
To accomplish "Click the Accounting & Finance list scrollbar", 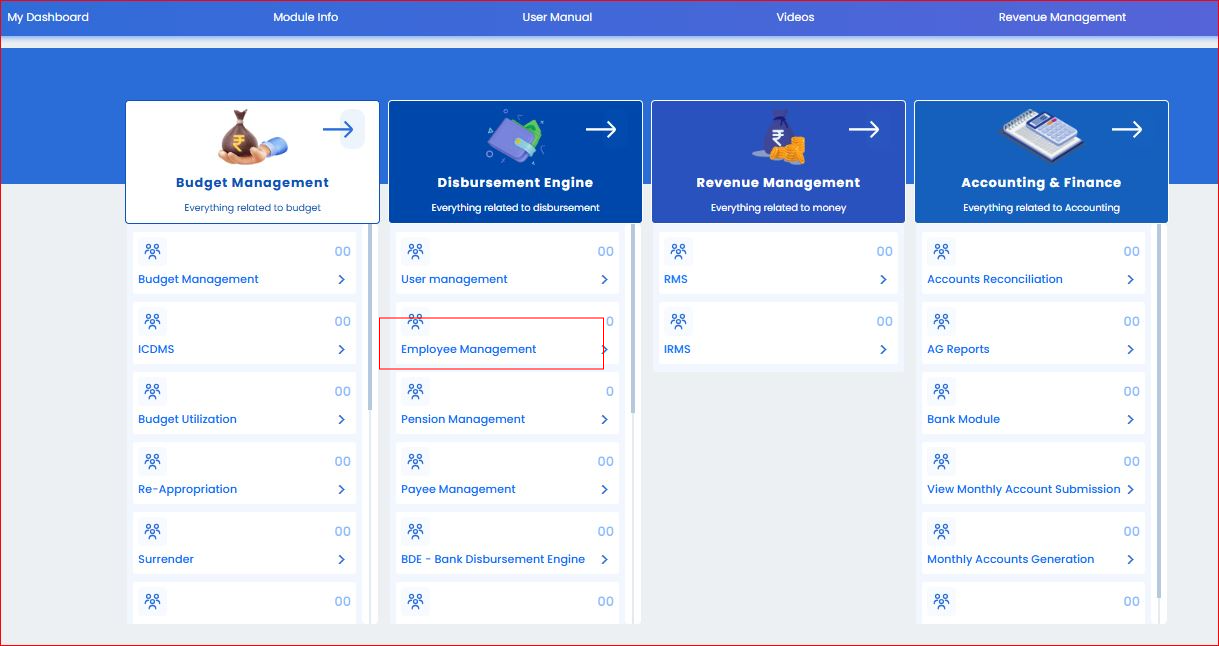I will tap(1160, 410).
